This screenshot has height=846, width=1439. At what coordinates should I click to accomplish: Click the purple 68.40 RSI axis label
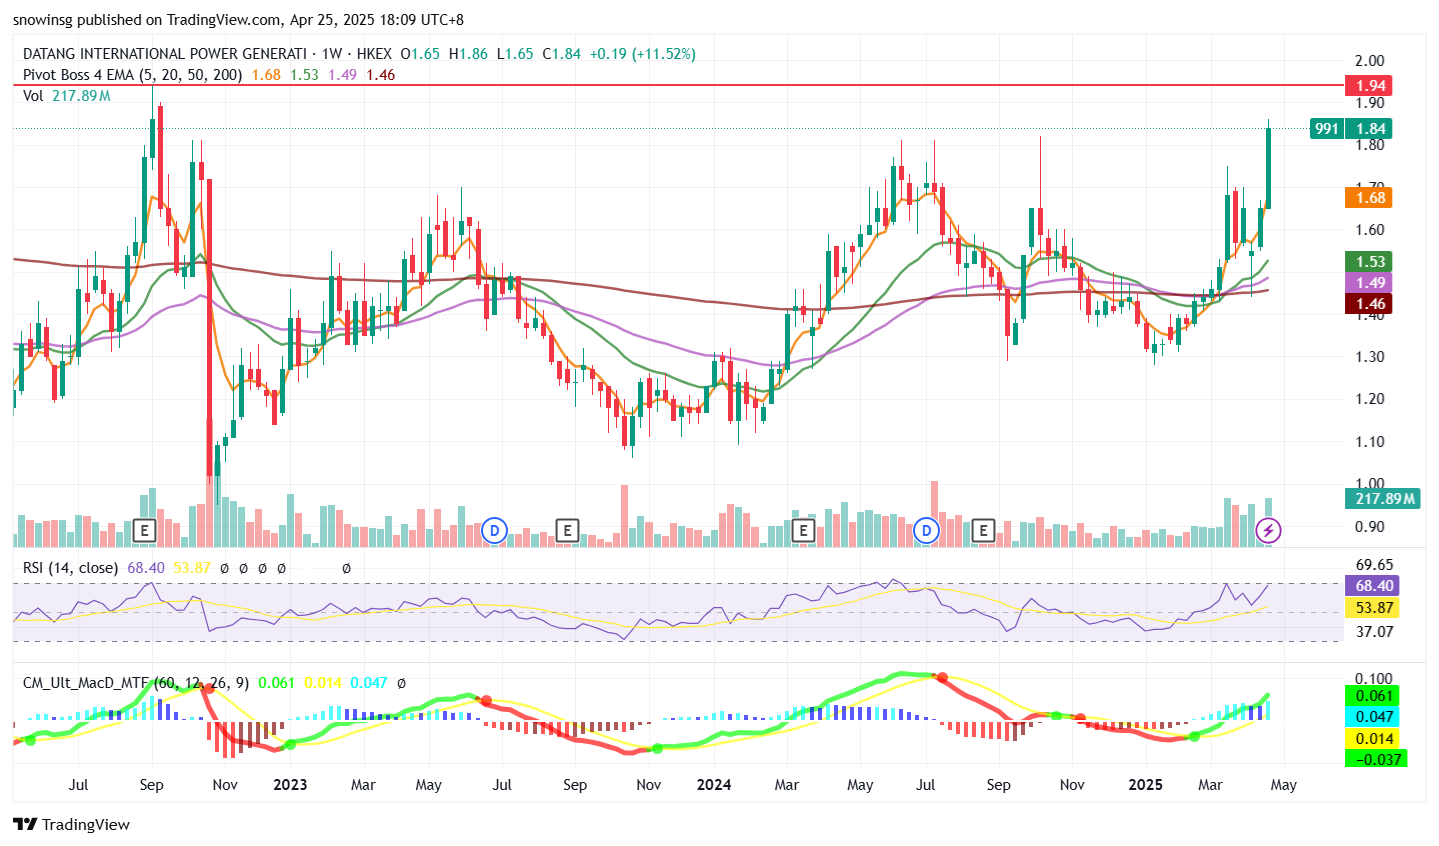[1372, 586]
